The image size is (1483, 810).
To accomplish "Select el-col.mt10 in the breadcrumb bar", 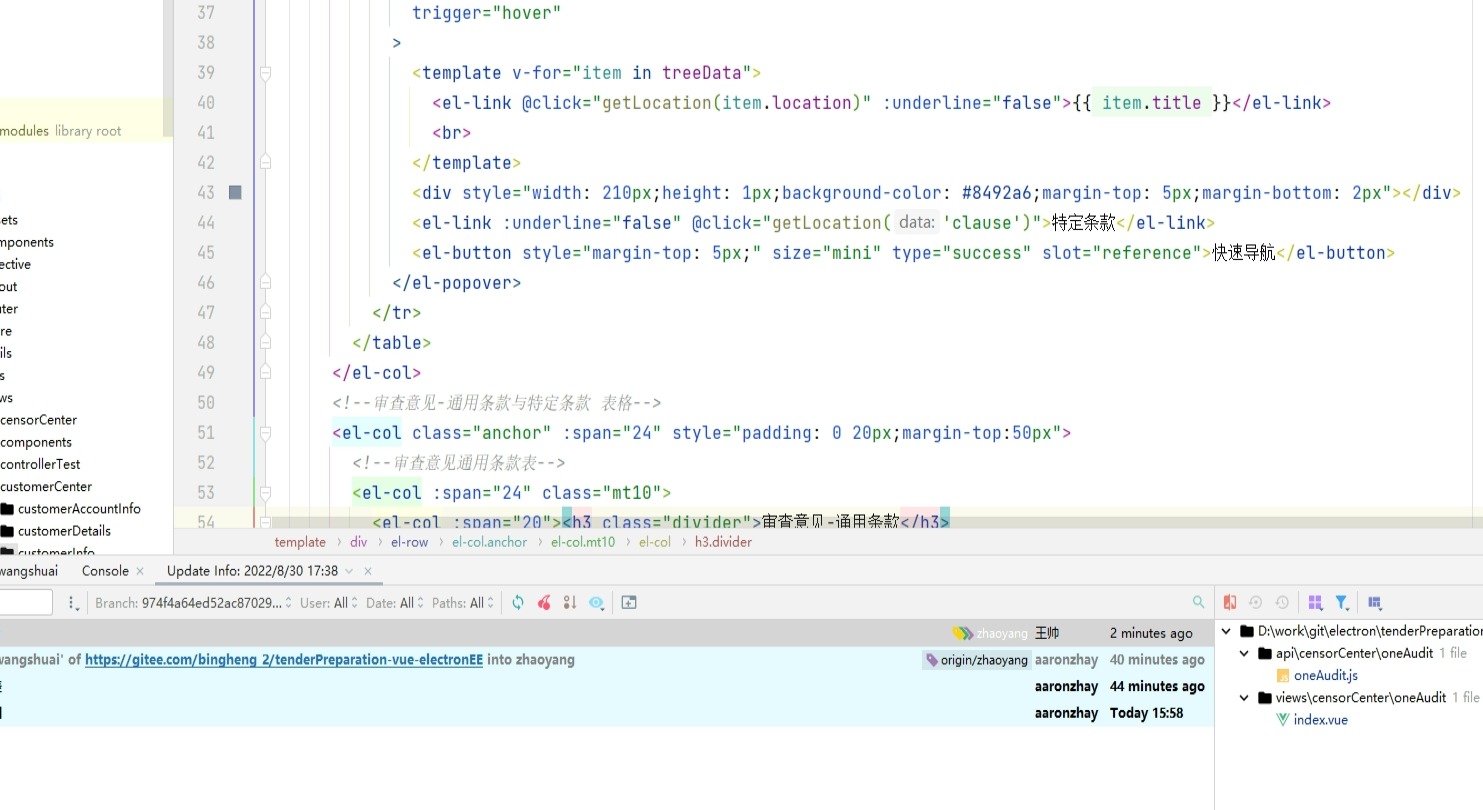I will pyautogui.click(x=583, y=542).
